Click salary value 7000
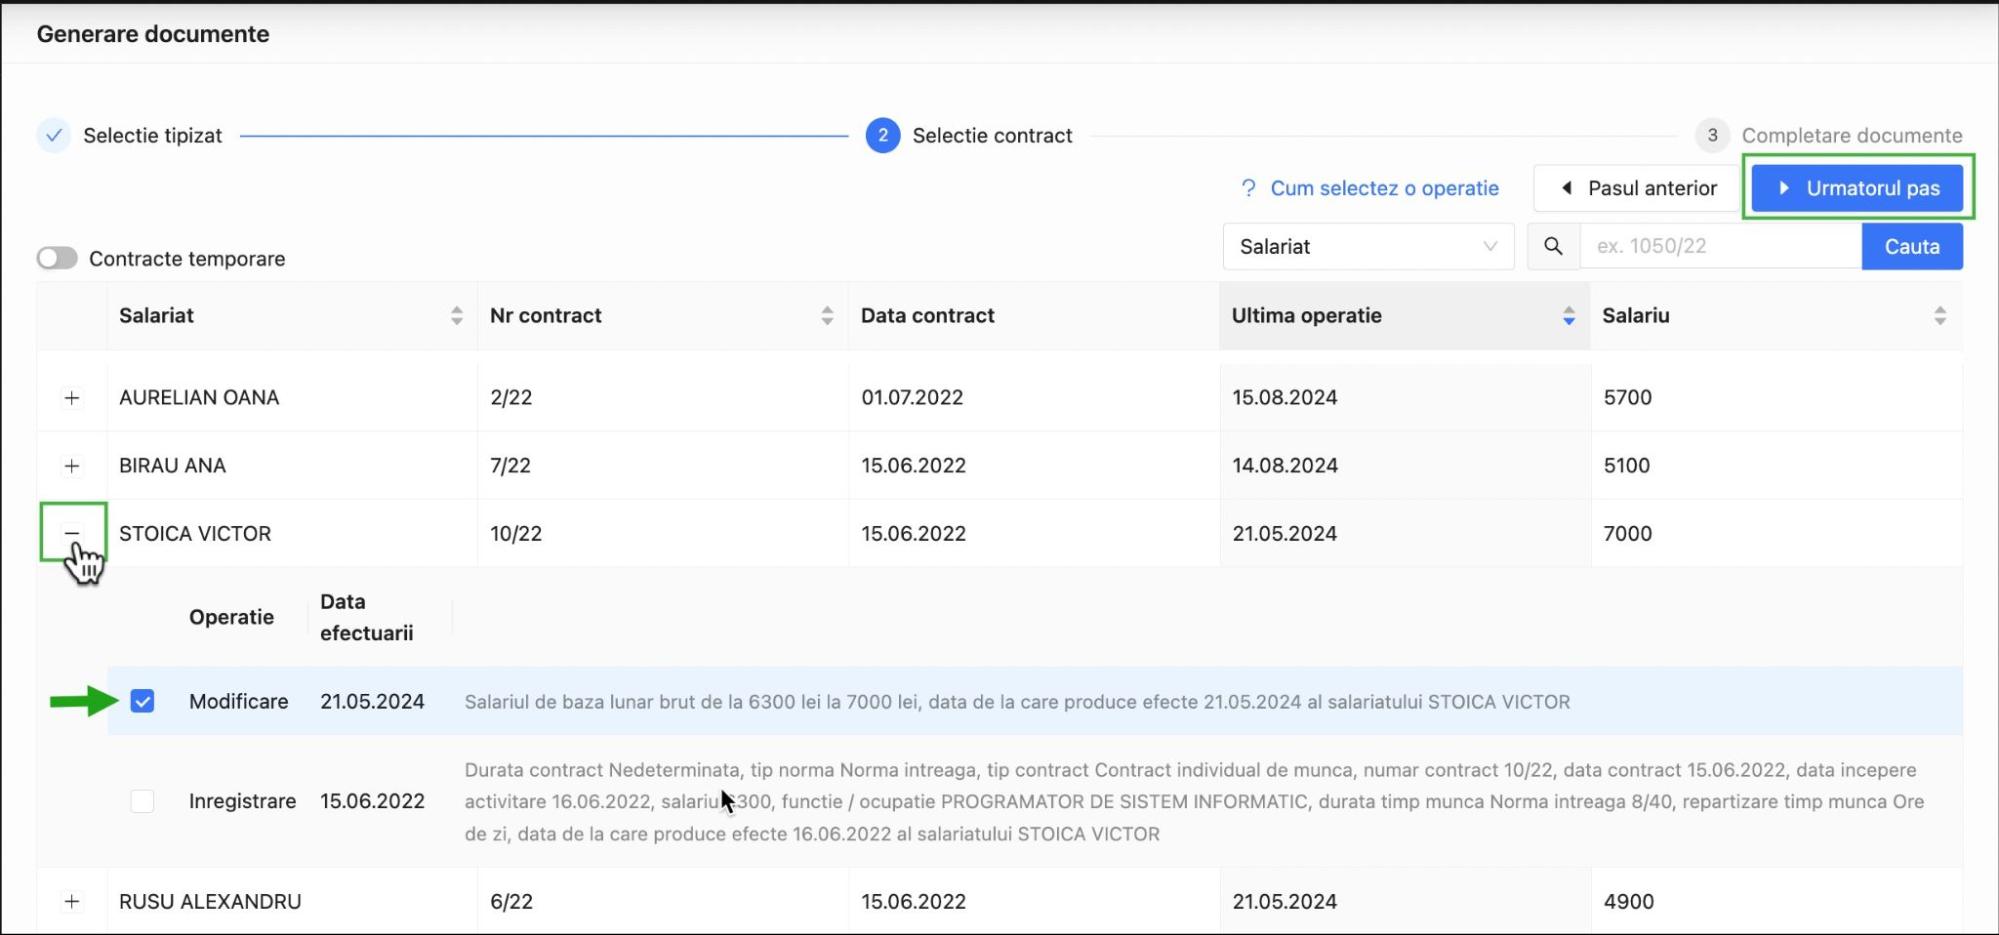Image resolution: width=1999 pixels, height=935 pixels. click(x=1627, y=534)
